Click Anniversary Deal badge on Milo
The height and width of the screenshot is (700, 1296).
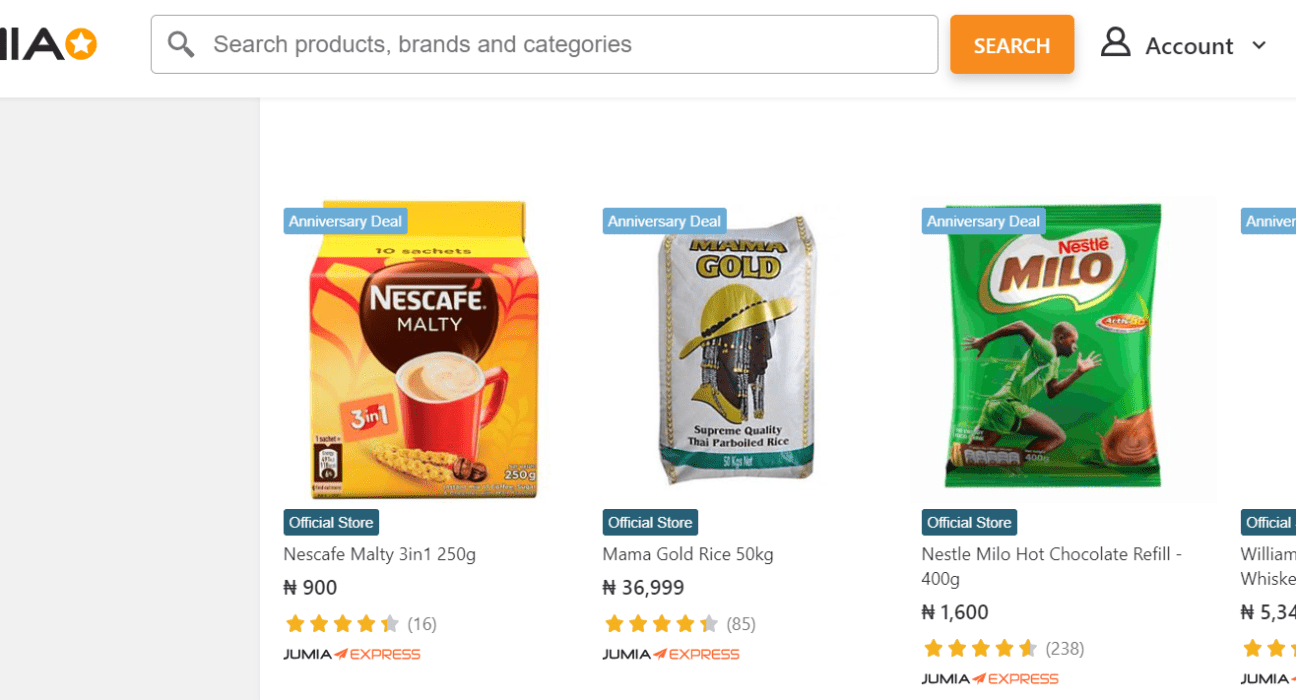pos(983,221)
